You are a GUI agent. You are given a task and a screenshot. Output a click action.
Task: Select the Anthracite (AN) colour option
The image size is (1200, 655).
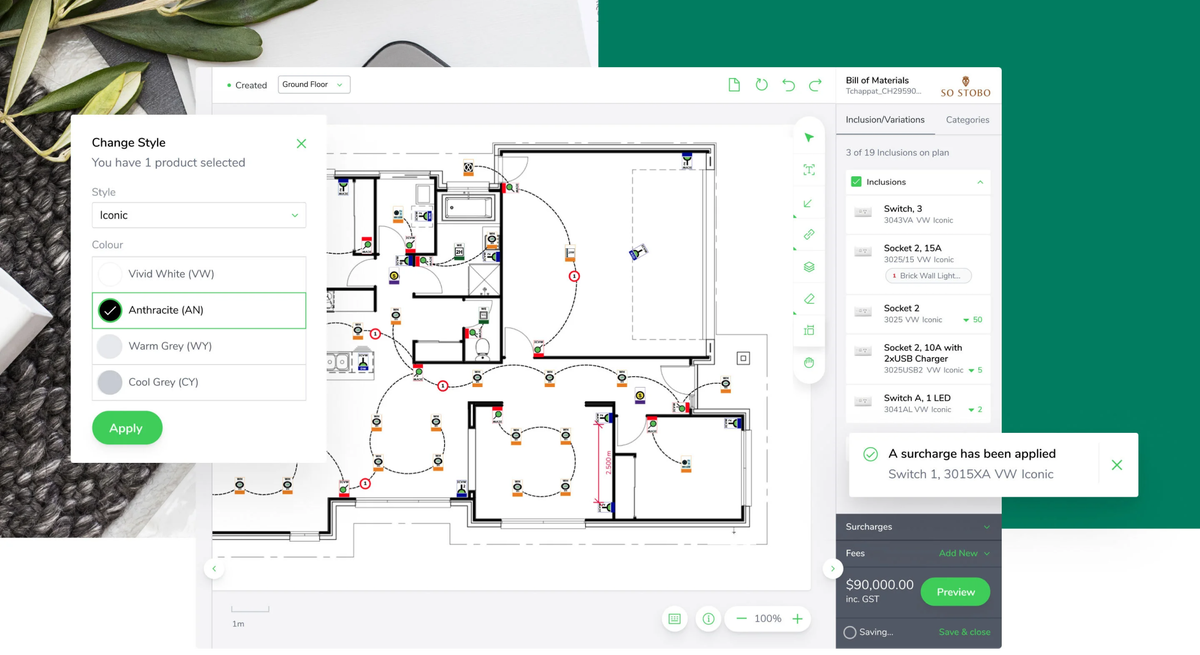[199, 310]
